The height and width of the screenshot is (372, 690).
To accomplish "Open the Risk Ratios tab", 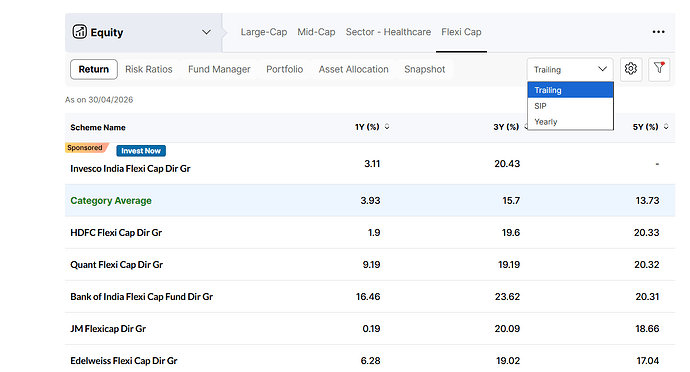I will pyautogui.click(x=149, y=69).
